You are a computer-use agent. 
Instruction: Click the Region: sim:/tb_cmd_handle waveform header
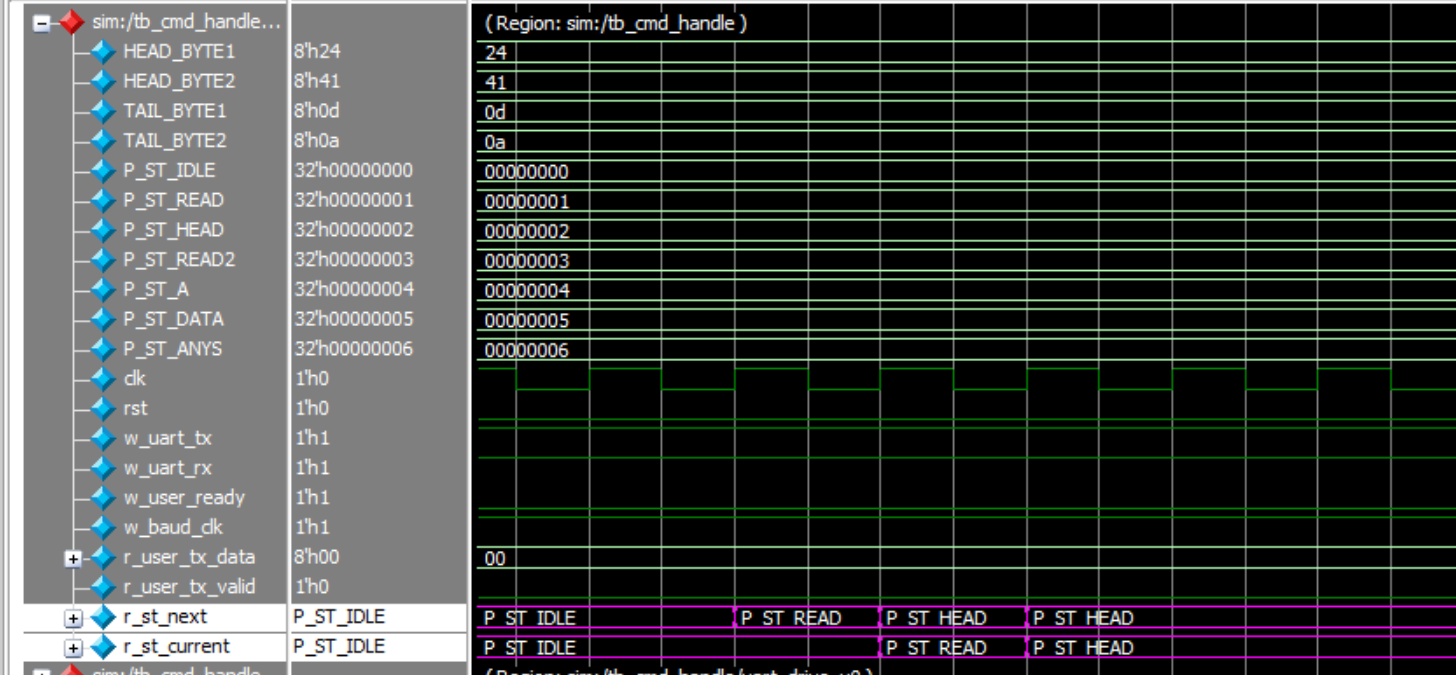pos(615,23)
